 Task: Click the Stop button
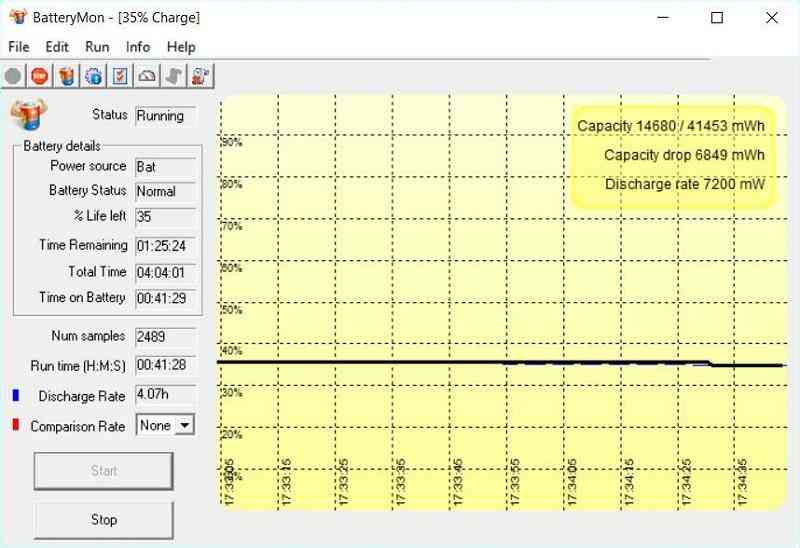[104, 520]
